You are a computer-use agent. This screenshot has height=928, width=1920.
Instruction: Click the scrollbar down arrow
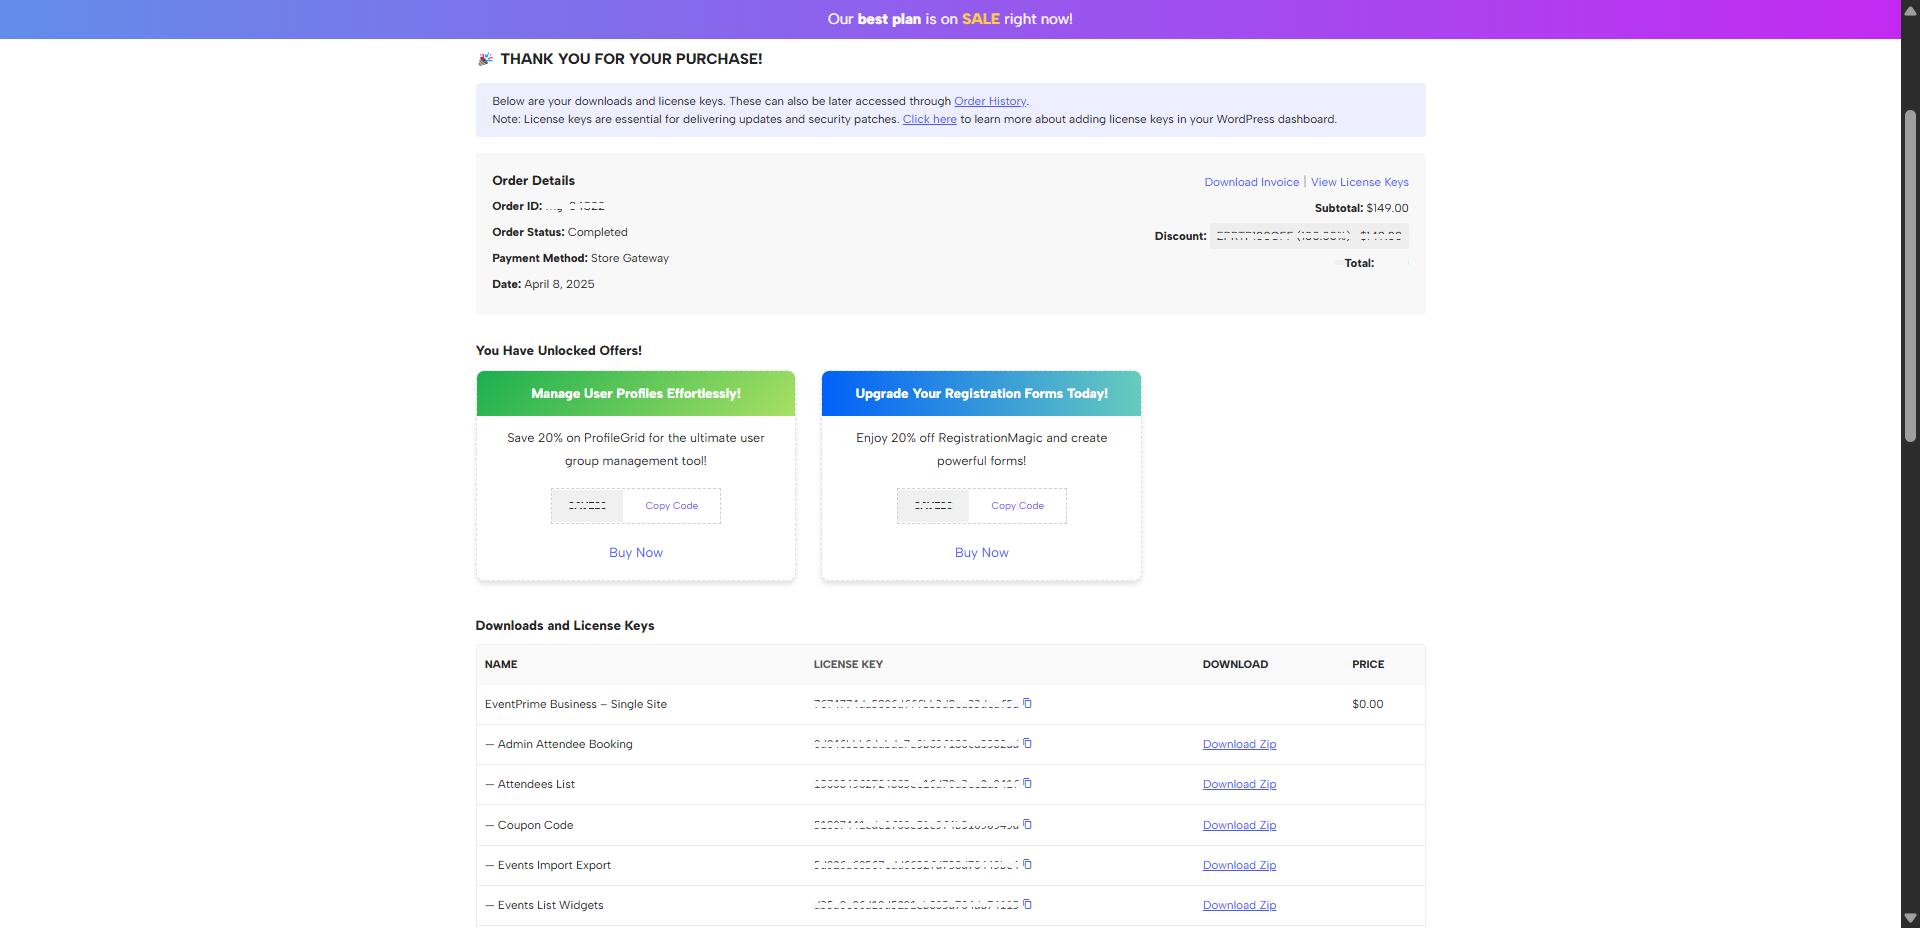1910,917
